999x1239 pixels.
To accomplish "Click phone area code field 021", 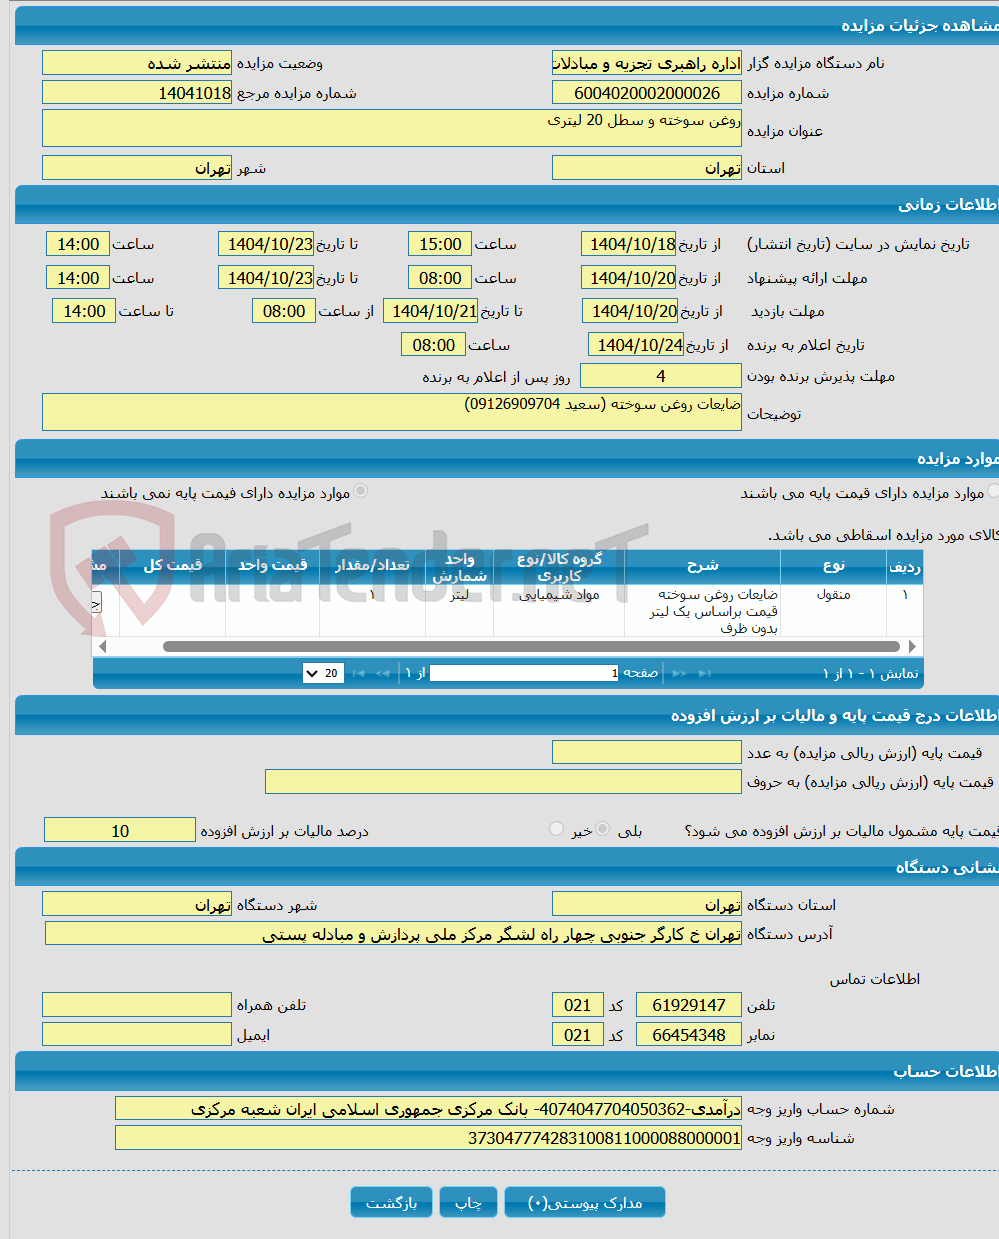I will [x=578, y=1004].
